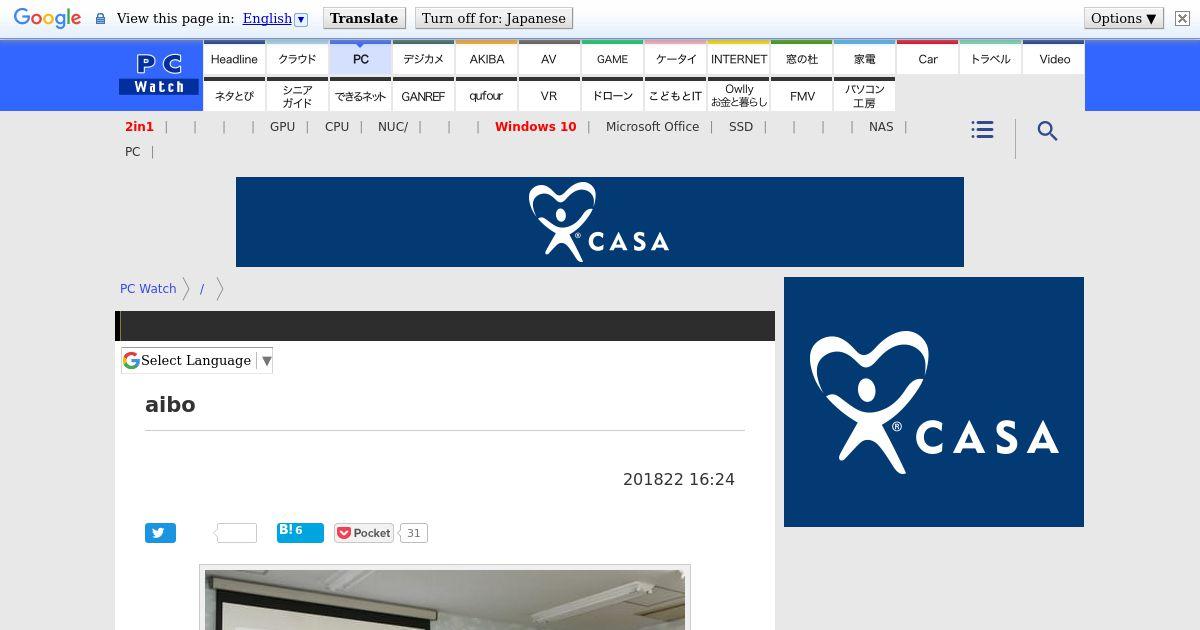Open the qufour tab

tap(486, 95)
